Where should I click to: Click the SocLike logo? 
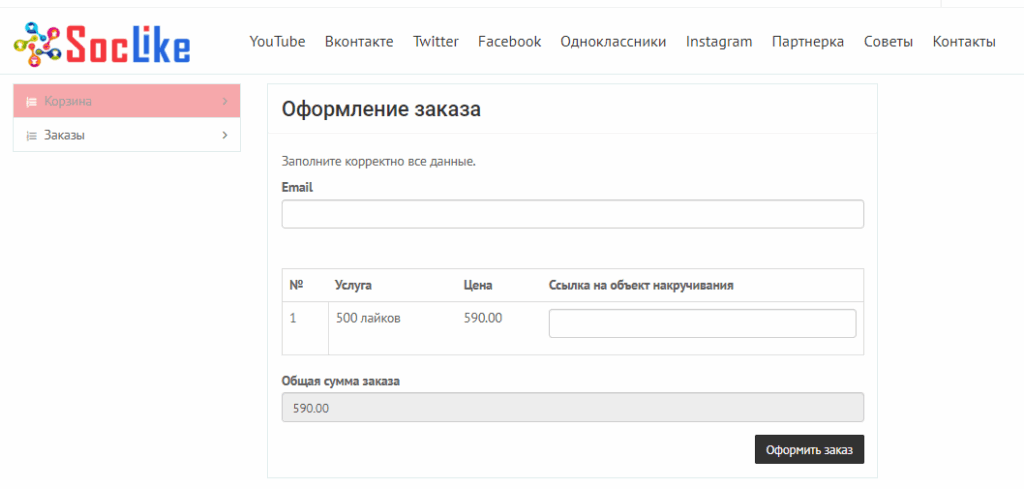(x=101, y=42)
